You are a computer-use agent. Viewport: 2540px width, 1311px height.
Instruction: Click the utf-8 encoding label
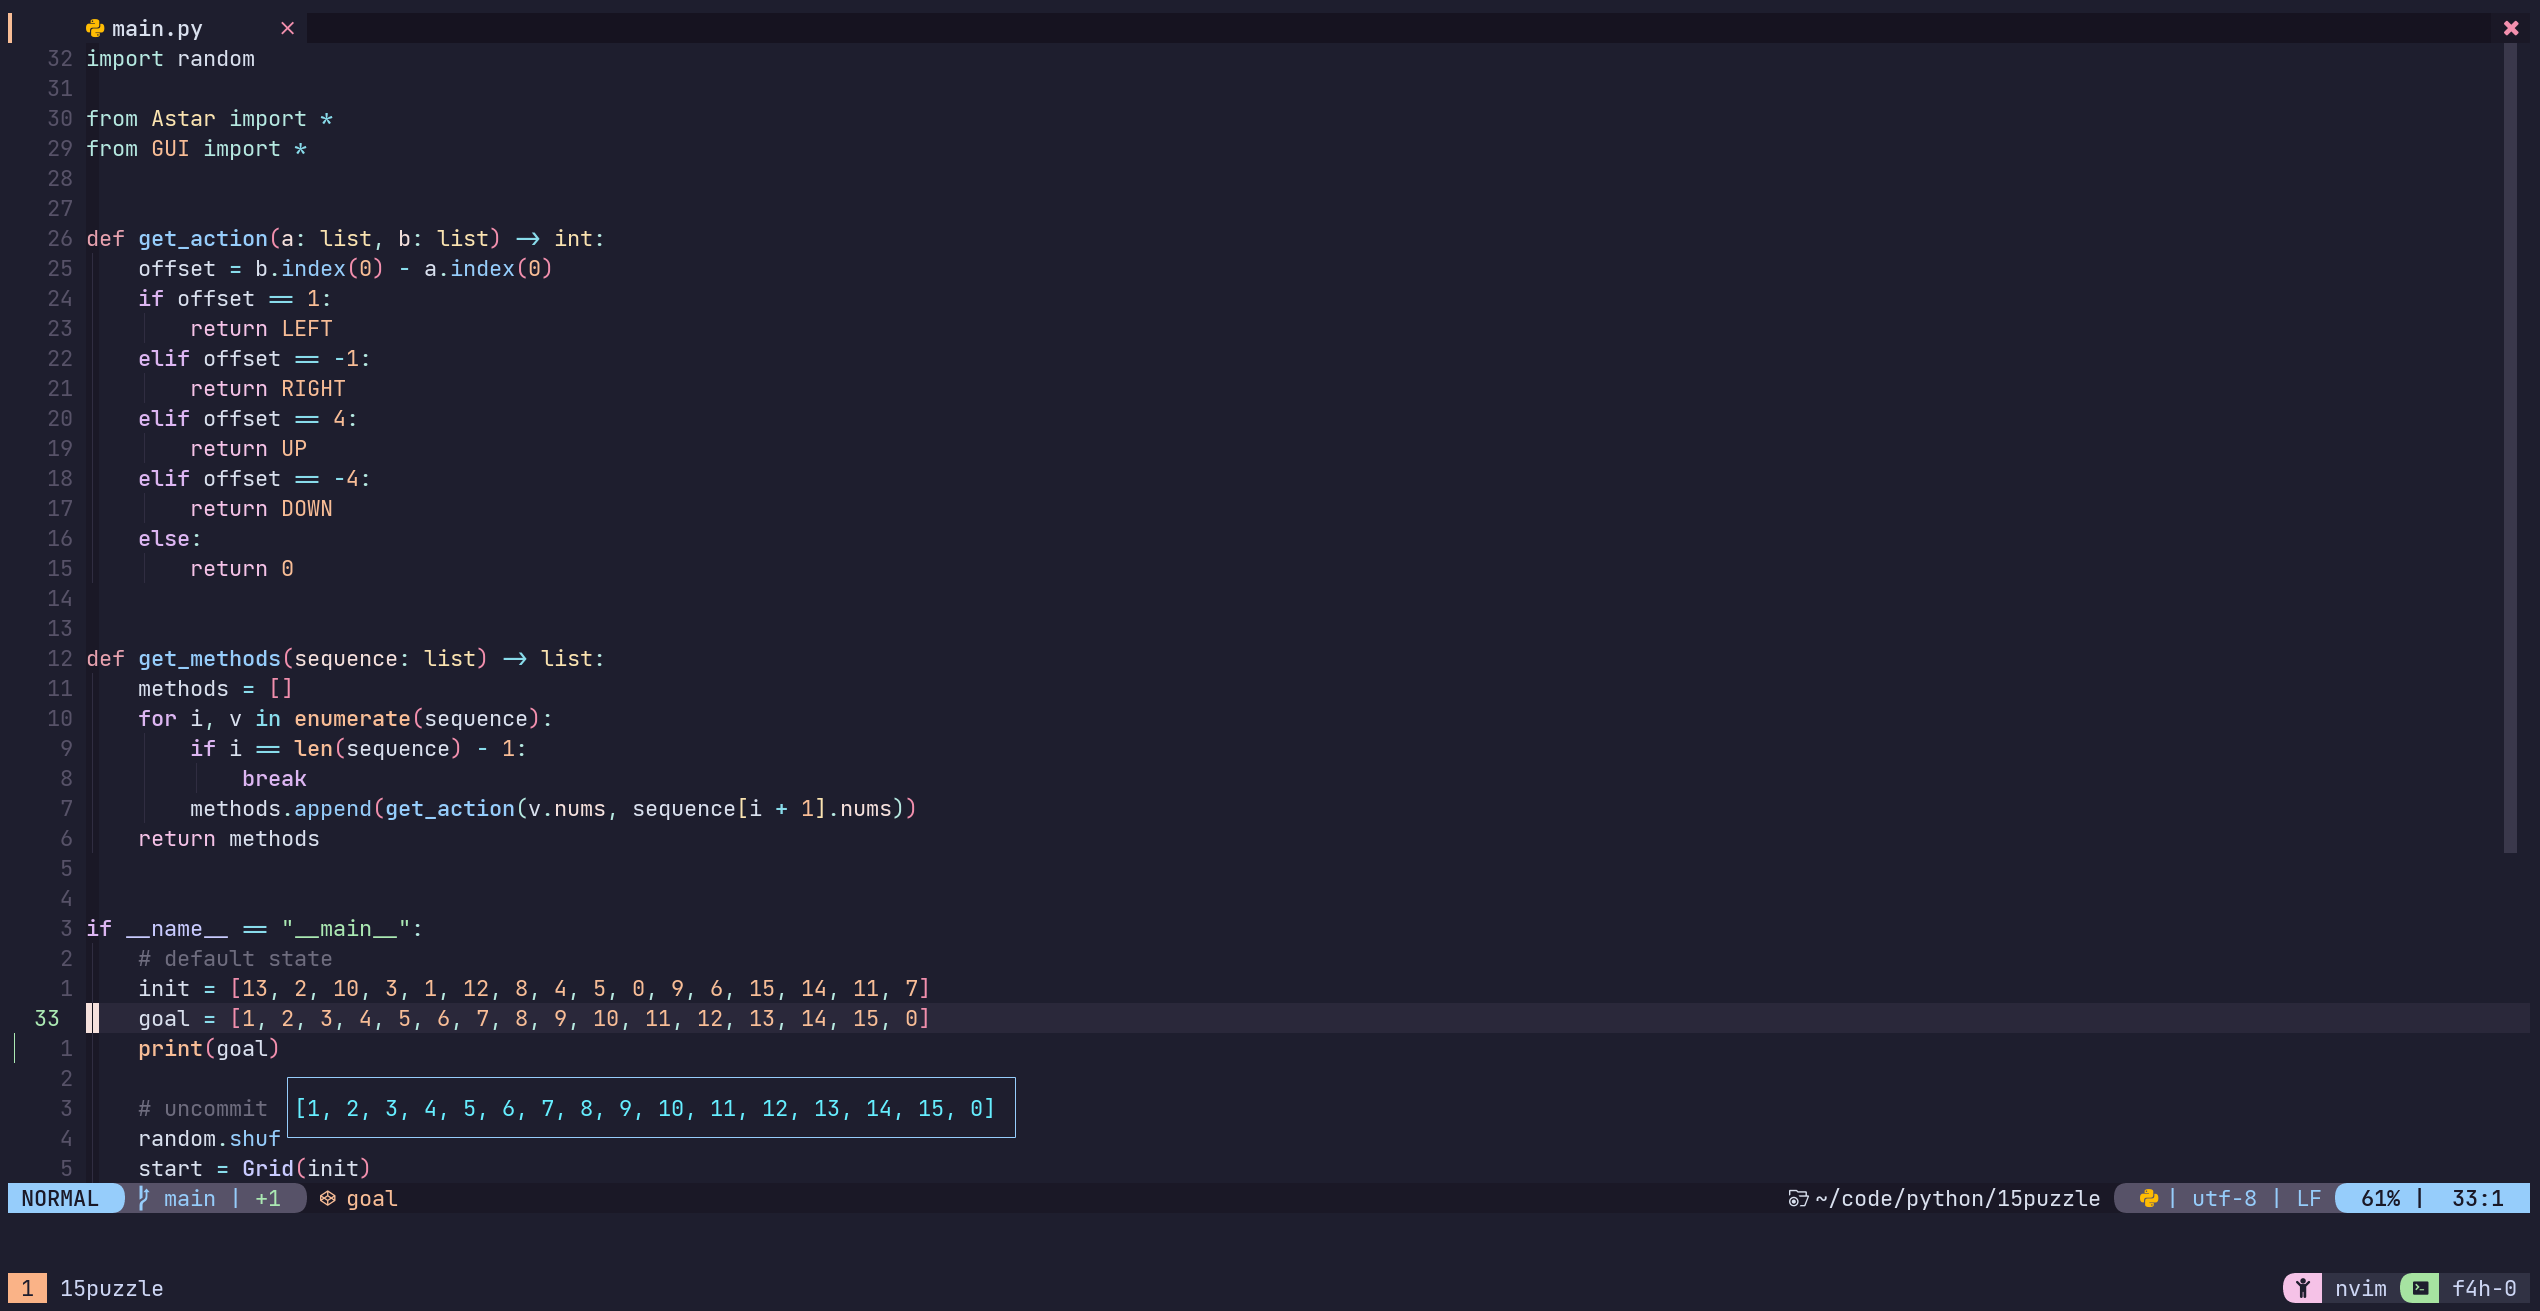pyautogui.click(x=2224, y=1198)
